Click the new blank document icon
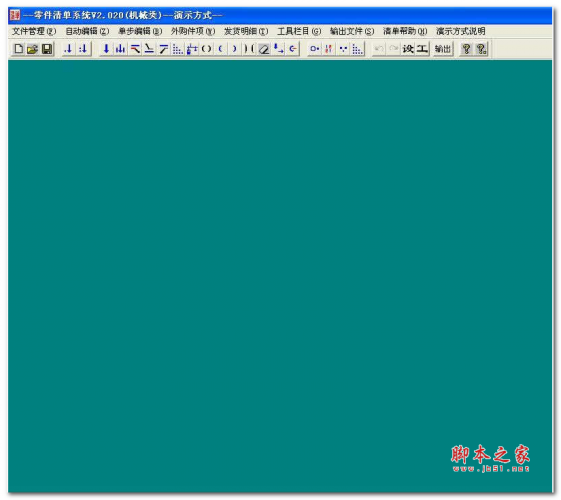The height and width of the screenshot is (500, 561). point(18,49)
